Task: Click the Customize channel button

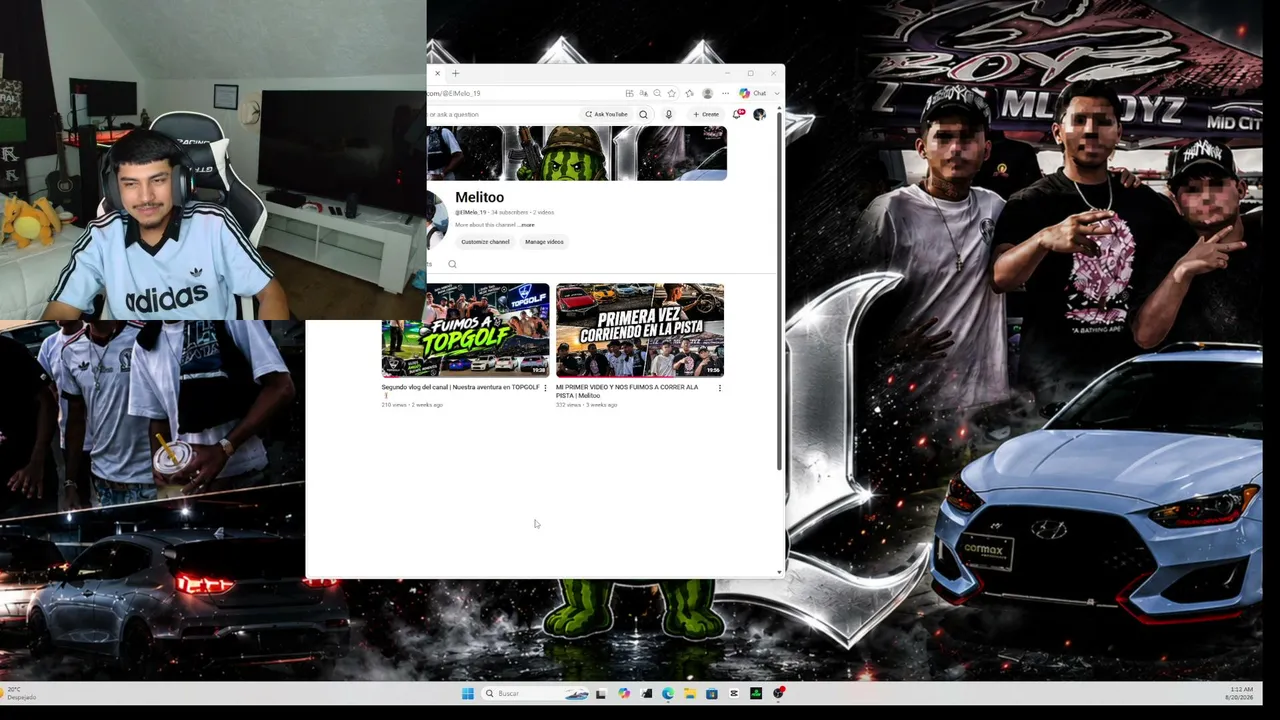Action: (485, 242)
